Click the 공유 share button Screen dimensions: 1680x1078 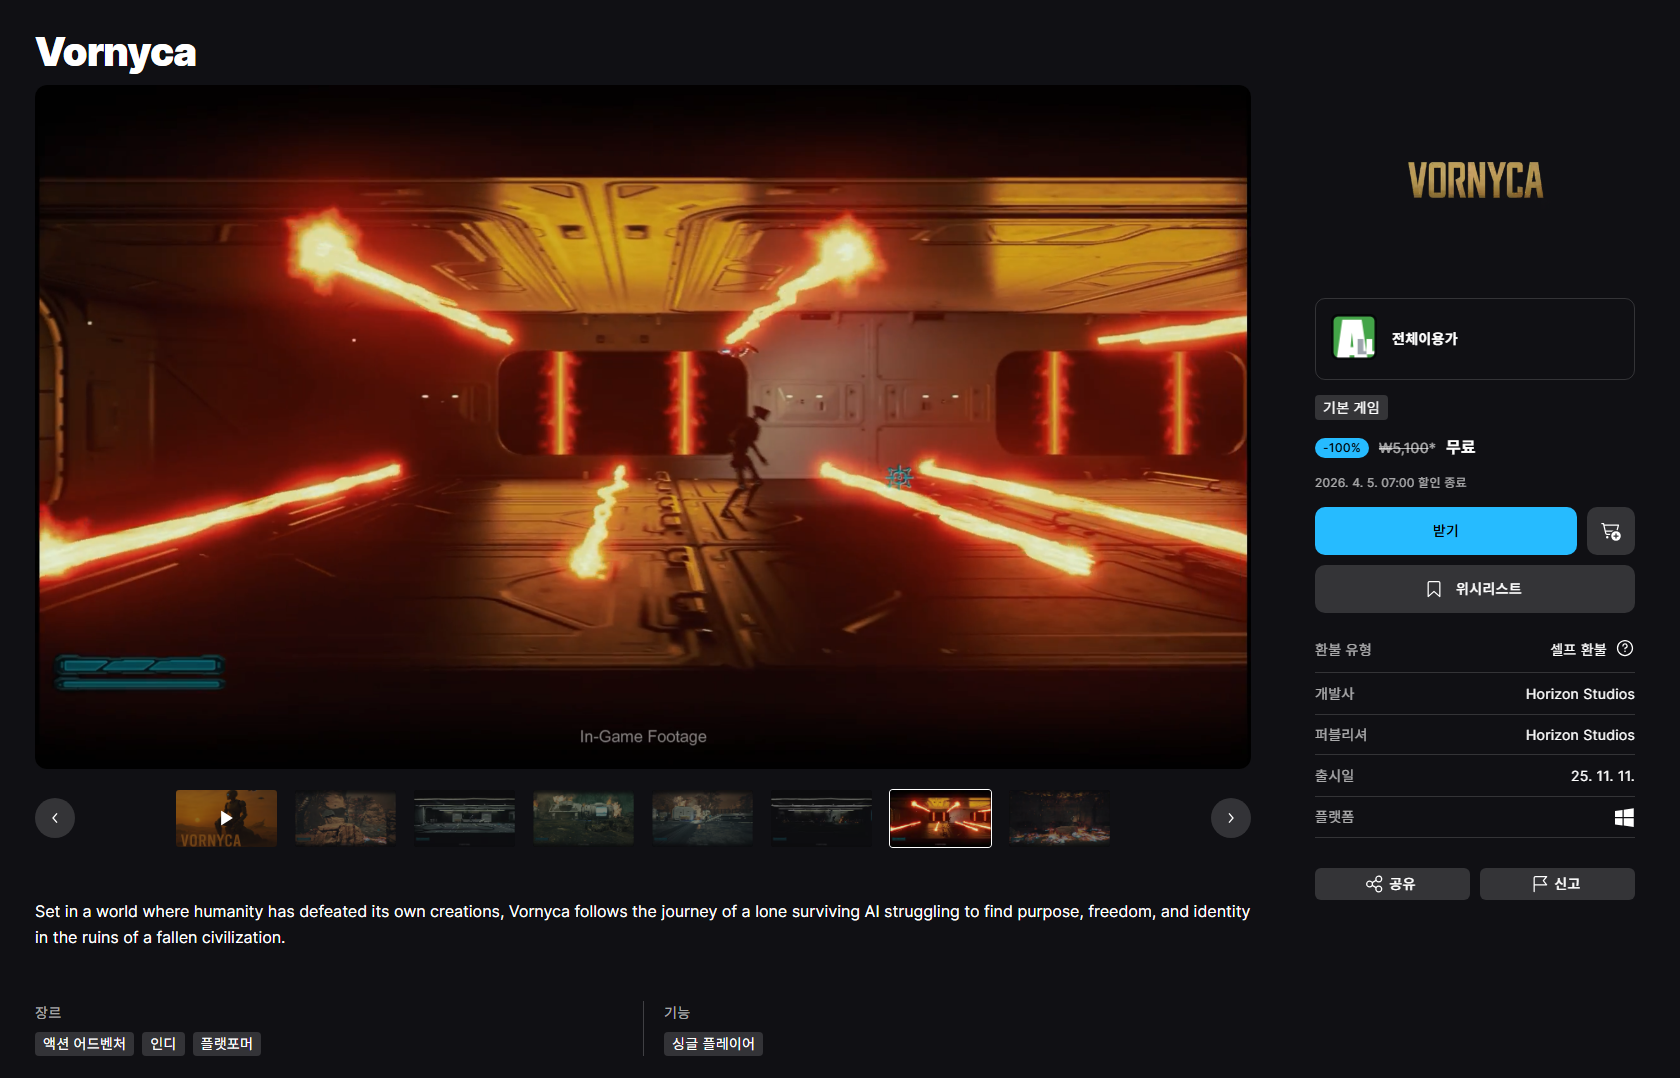pos(1391,884)
